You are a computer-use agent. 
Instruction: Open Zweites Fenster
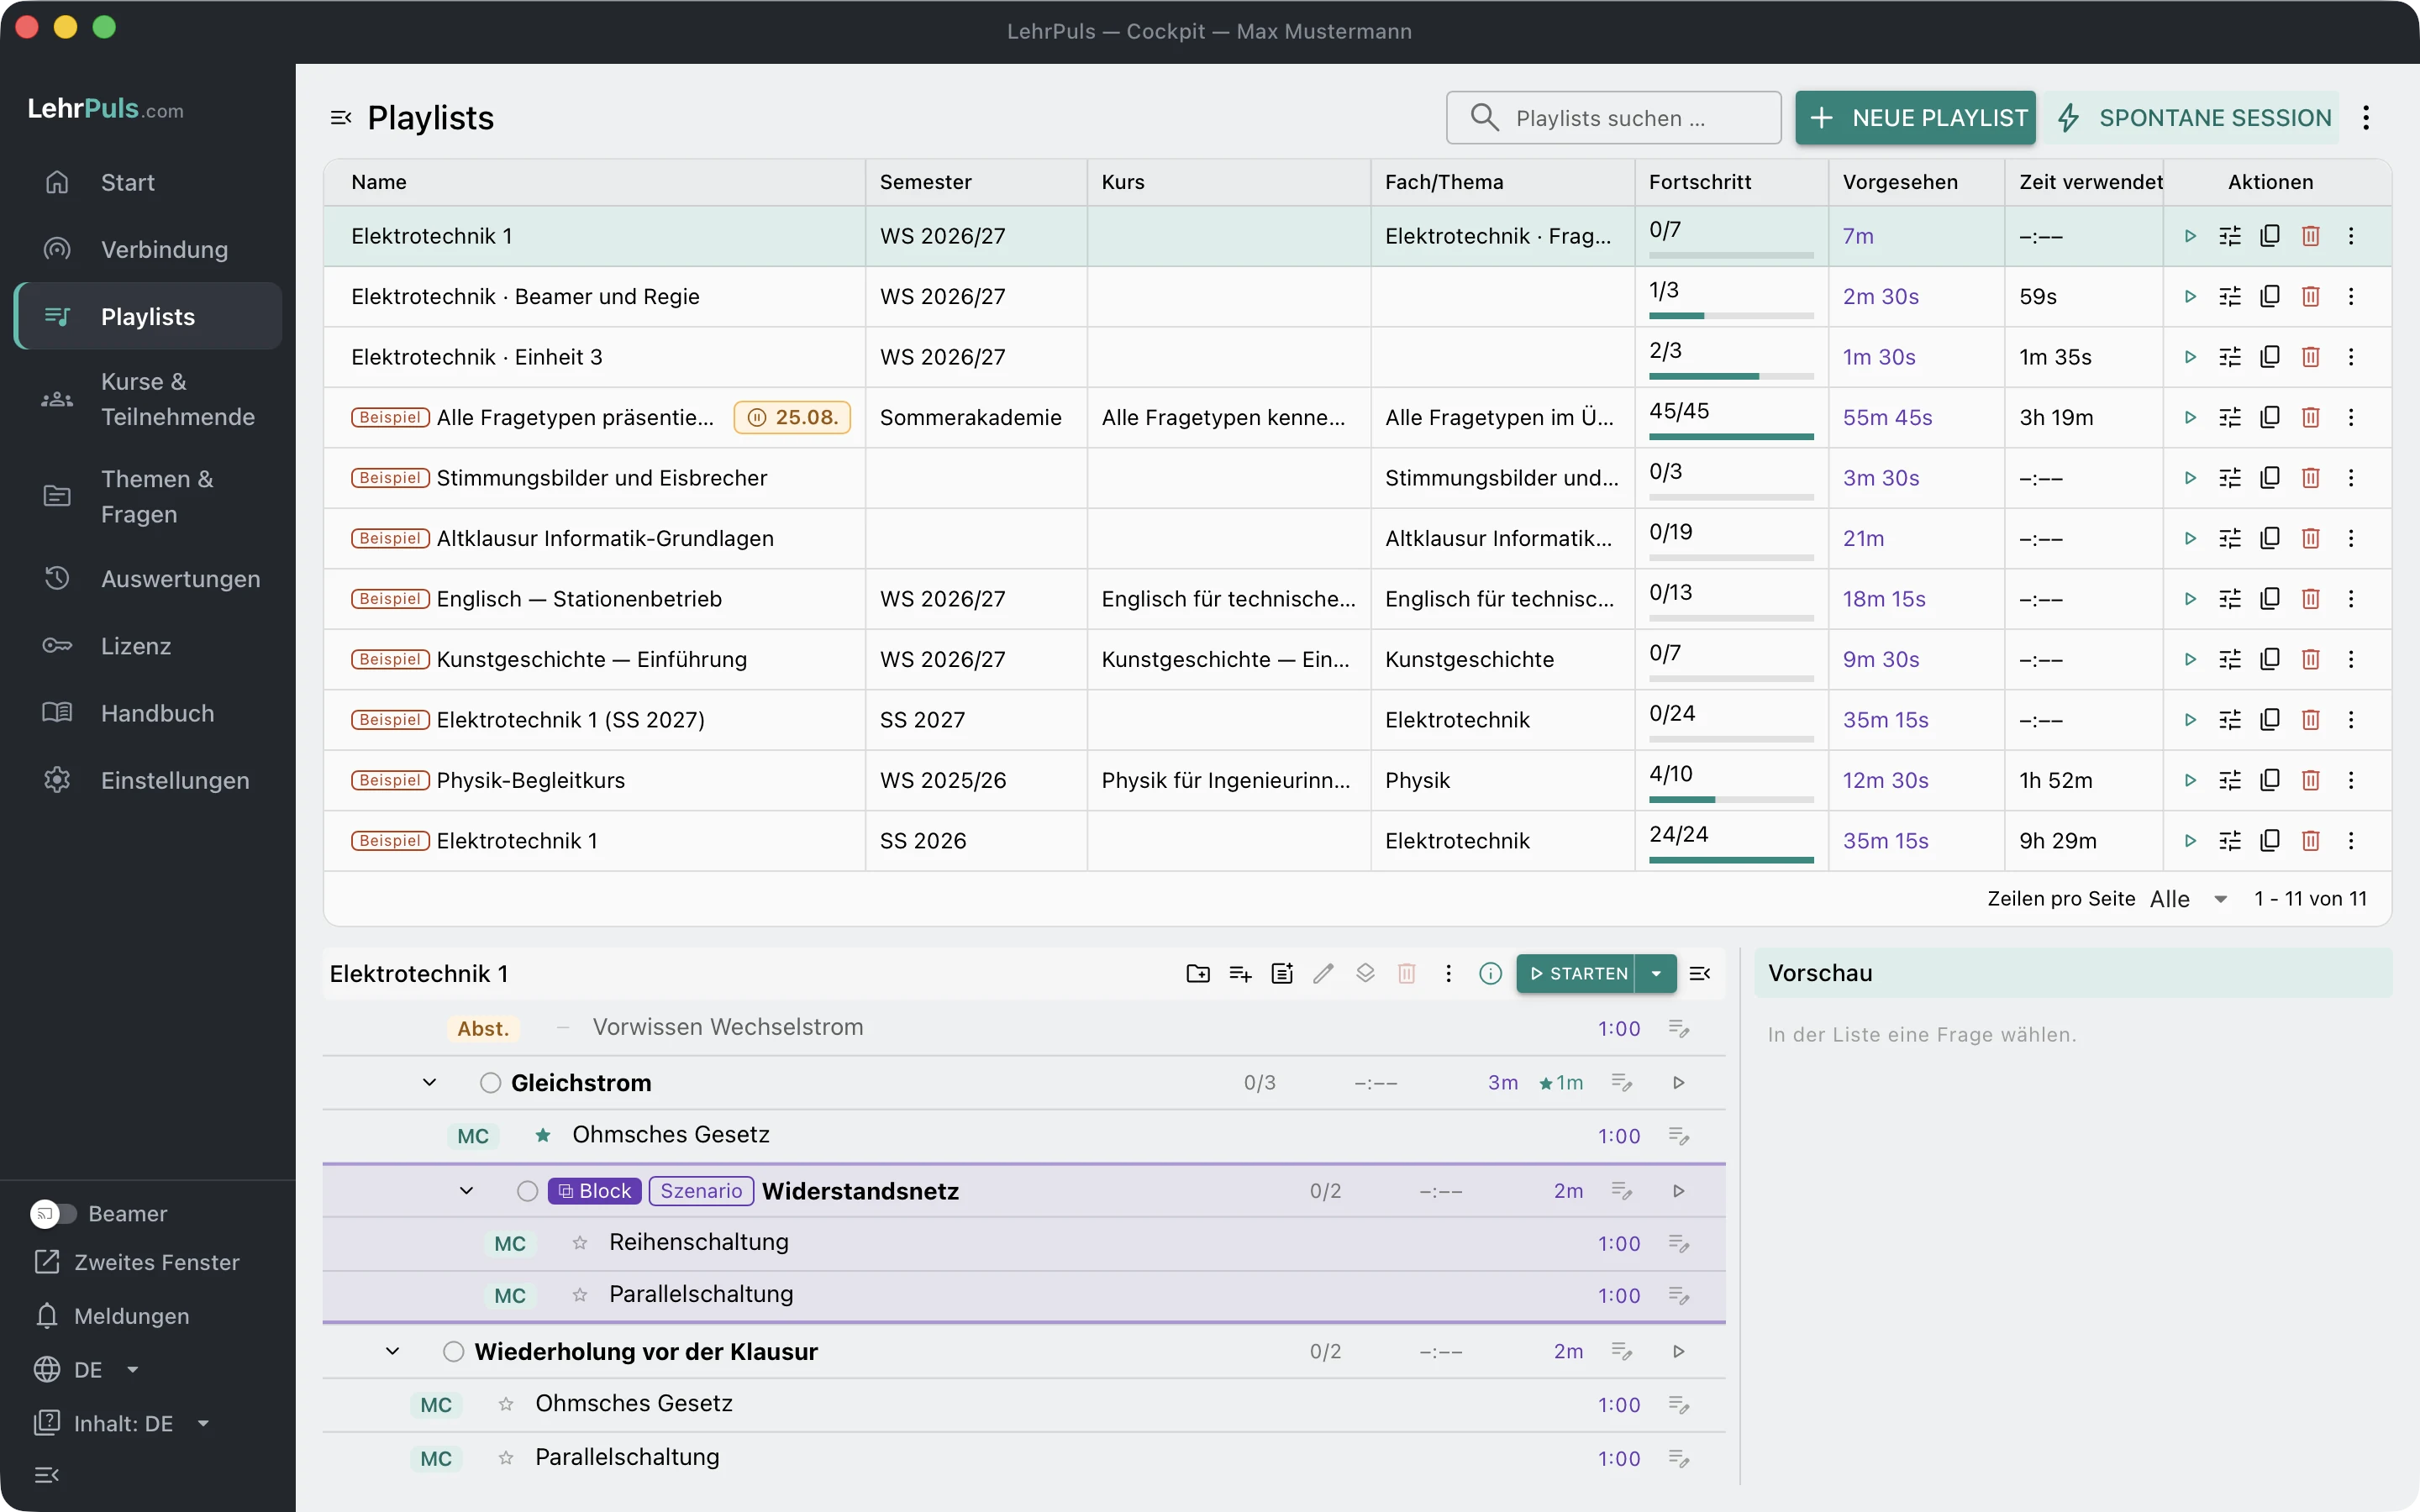(x=137, y=1262)
